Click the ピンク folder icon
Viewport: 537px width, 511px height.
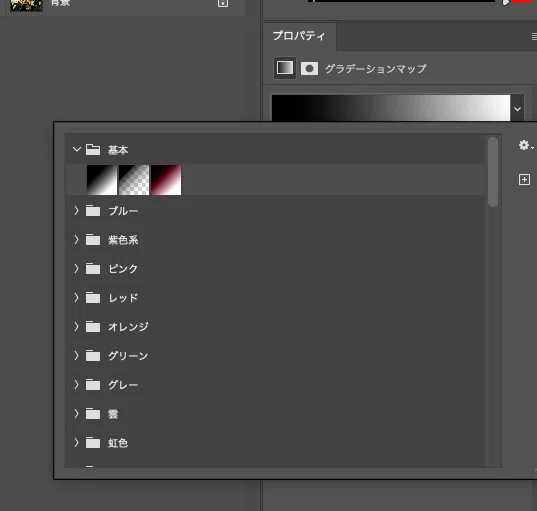93,269
